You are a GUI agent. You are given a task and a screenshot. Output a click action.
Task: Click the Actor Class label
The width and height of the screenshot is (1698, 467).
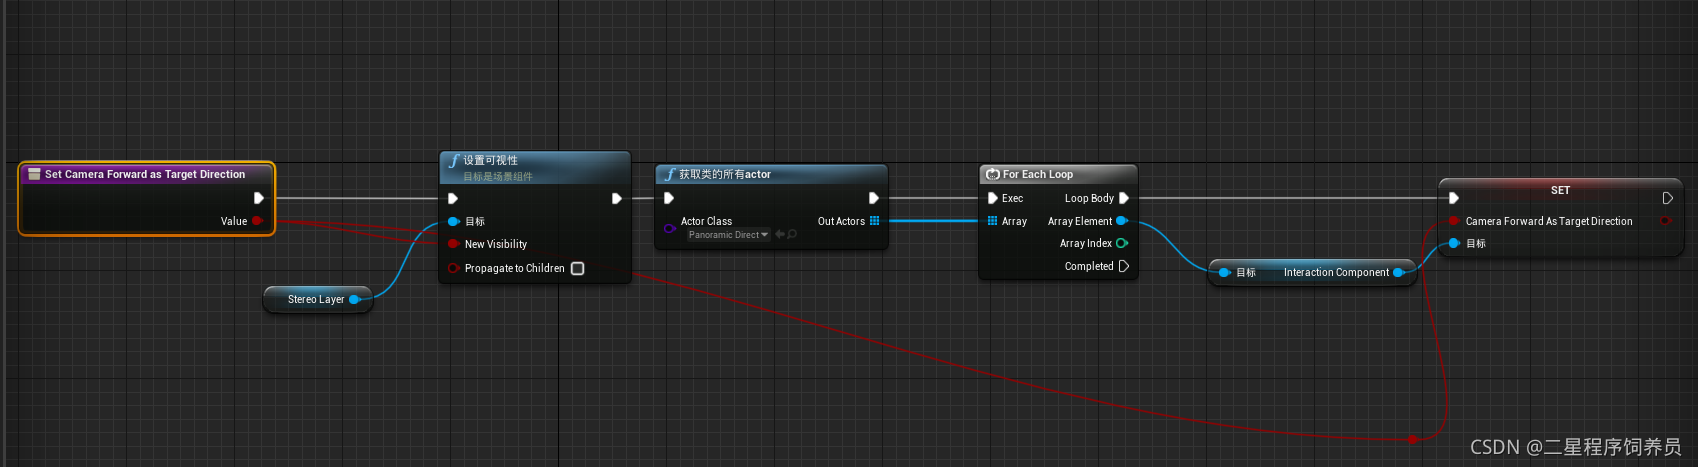[x=706, y=221]
